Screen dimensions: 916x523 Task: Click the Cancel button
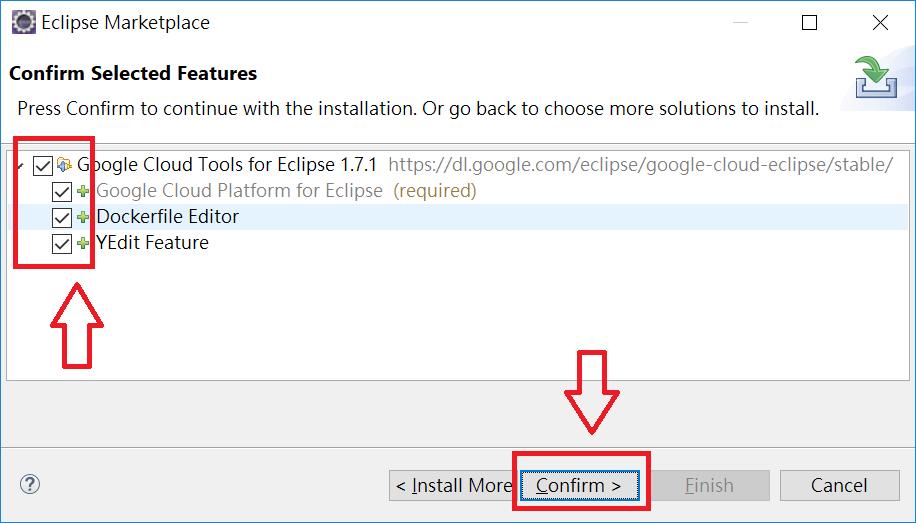click(839, 485)
